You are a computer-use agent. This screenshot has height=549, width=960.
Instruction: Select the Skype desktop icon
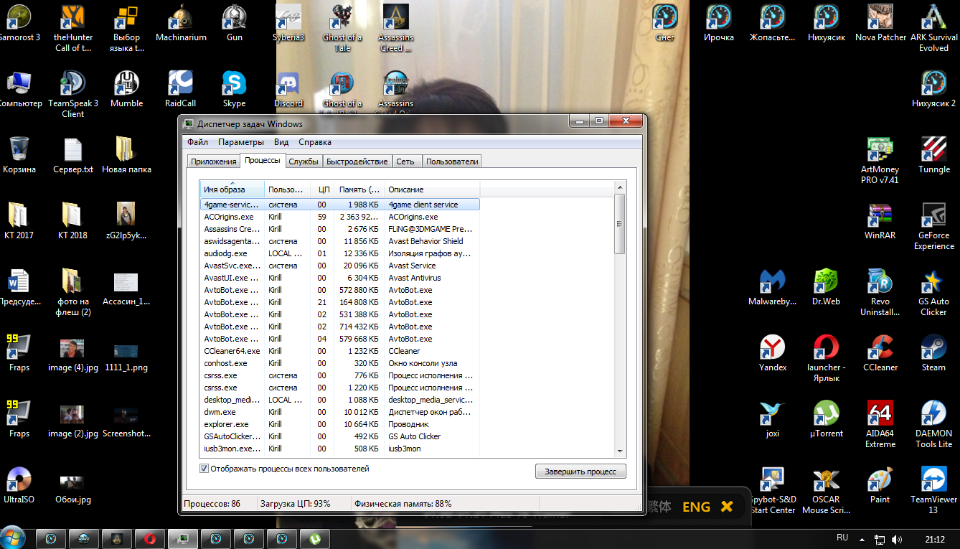click(x=234, y=84)
